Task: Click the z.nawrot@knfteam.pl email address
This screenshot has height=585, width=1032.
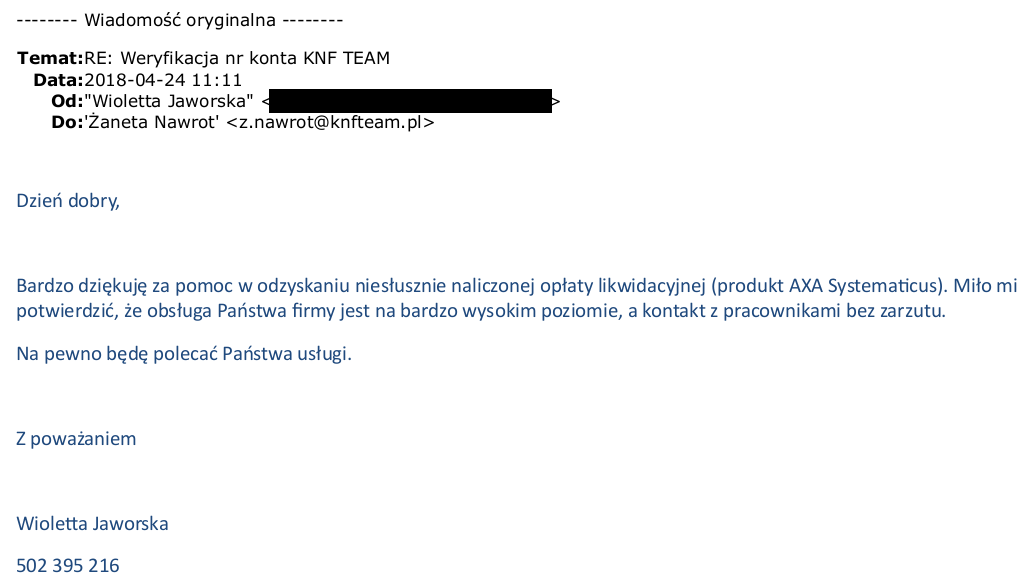Action: (330, 122)
